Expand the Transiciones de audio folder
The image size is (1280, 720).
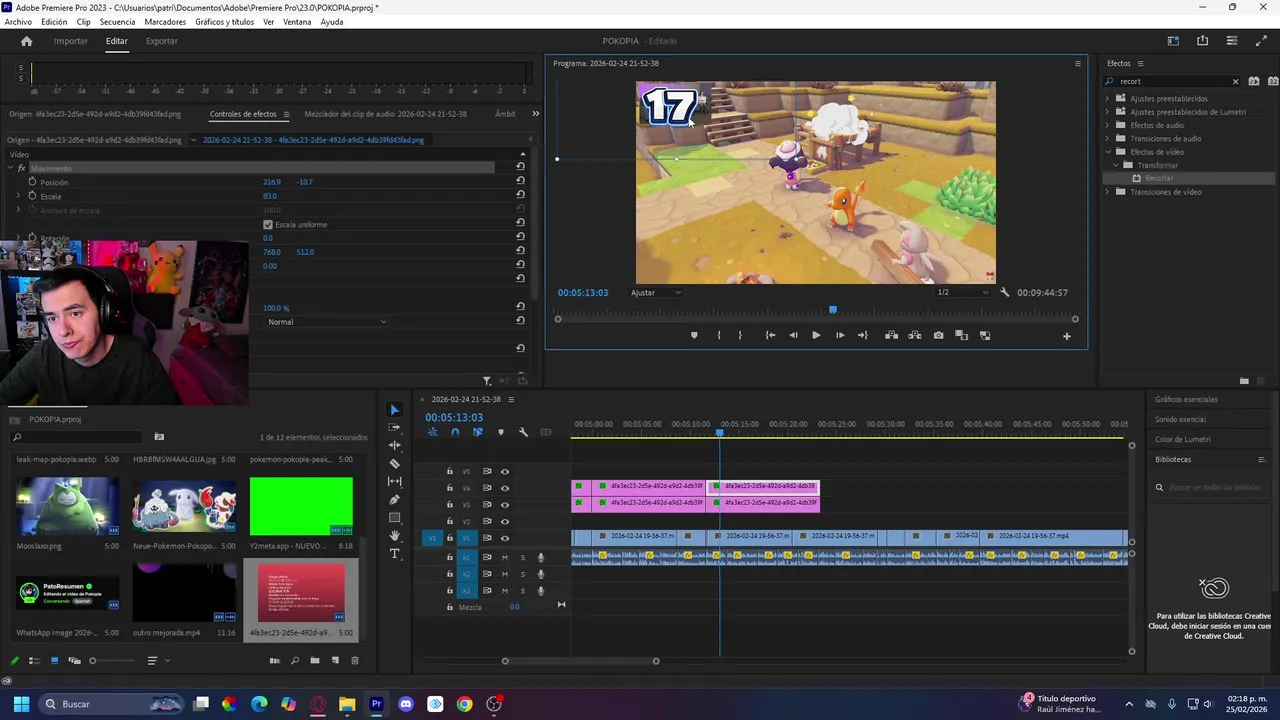tap(1107, 139)
